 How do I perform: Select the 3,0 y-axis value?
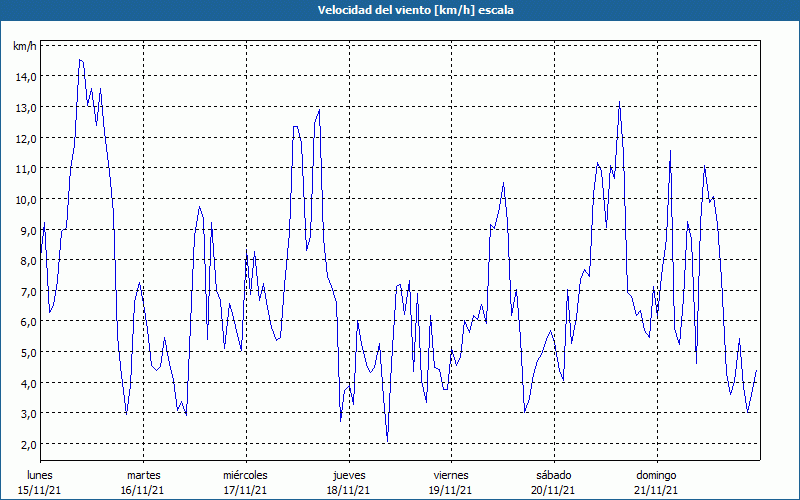(28, 414)
